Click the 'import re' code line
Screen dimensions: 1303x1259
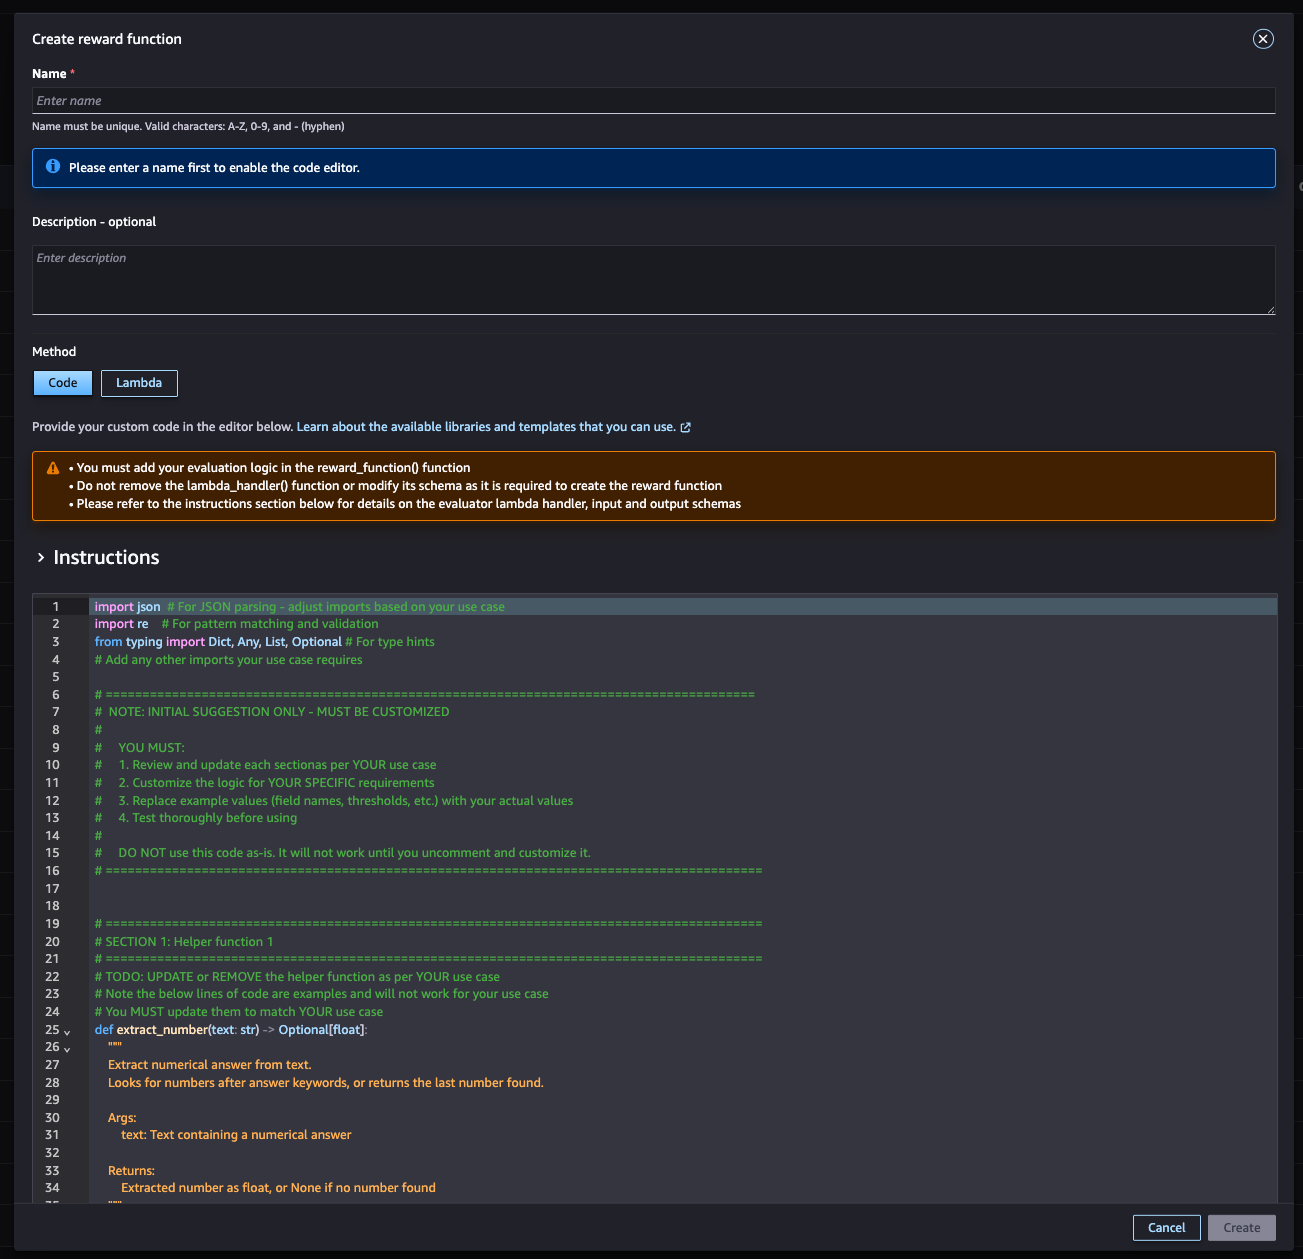pyautogui.click(x=237, y=624)
